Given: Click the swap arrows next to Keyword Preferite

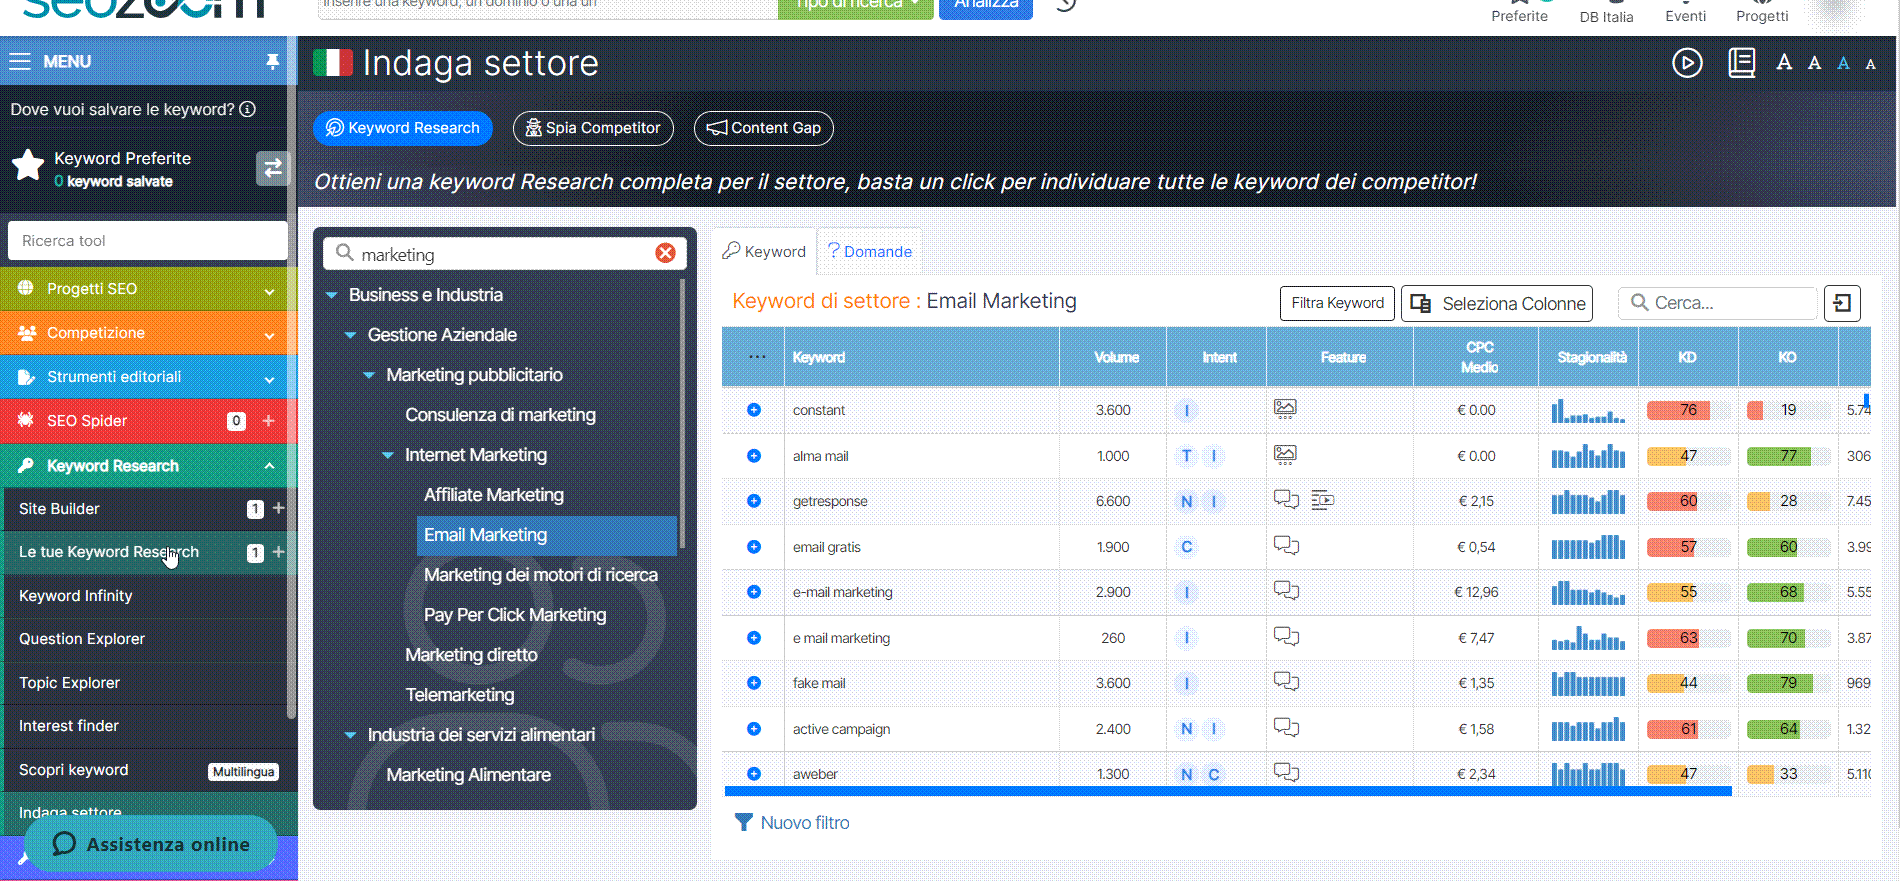Looking at the screenshot, I should (x=271, y=168).
